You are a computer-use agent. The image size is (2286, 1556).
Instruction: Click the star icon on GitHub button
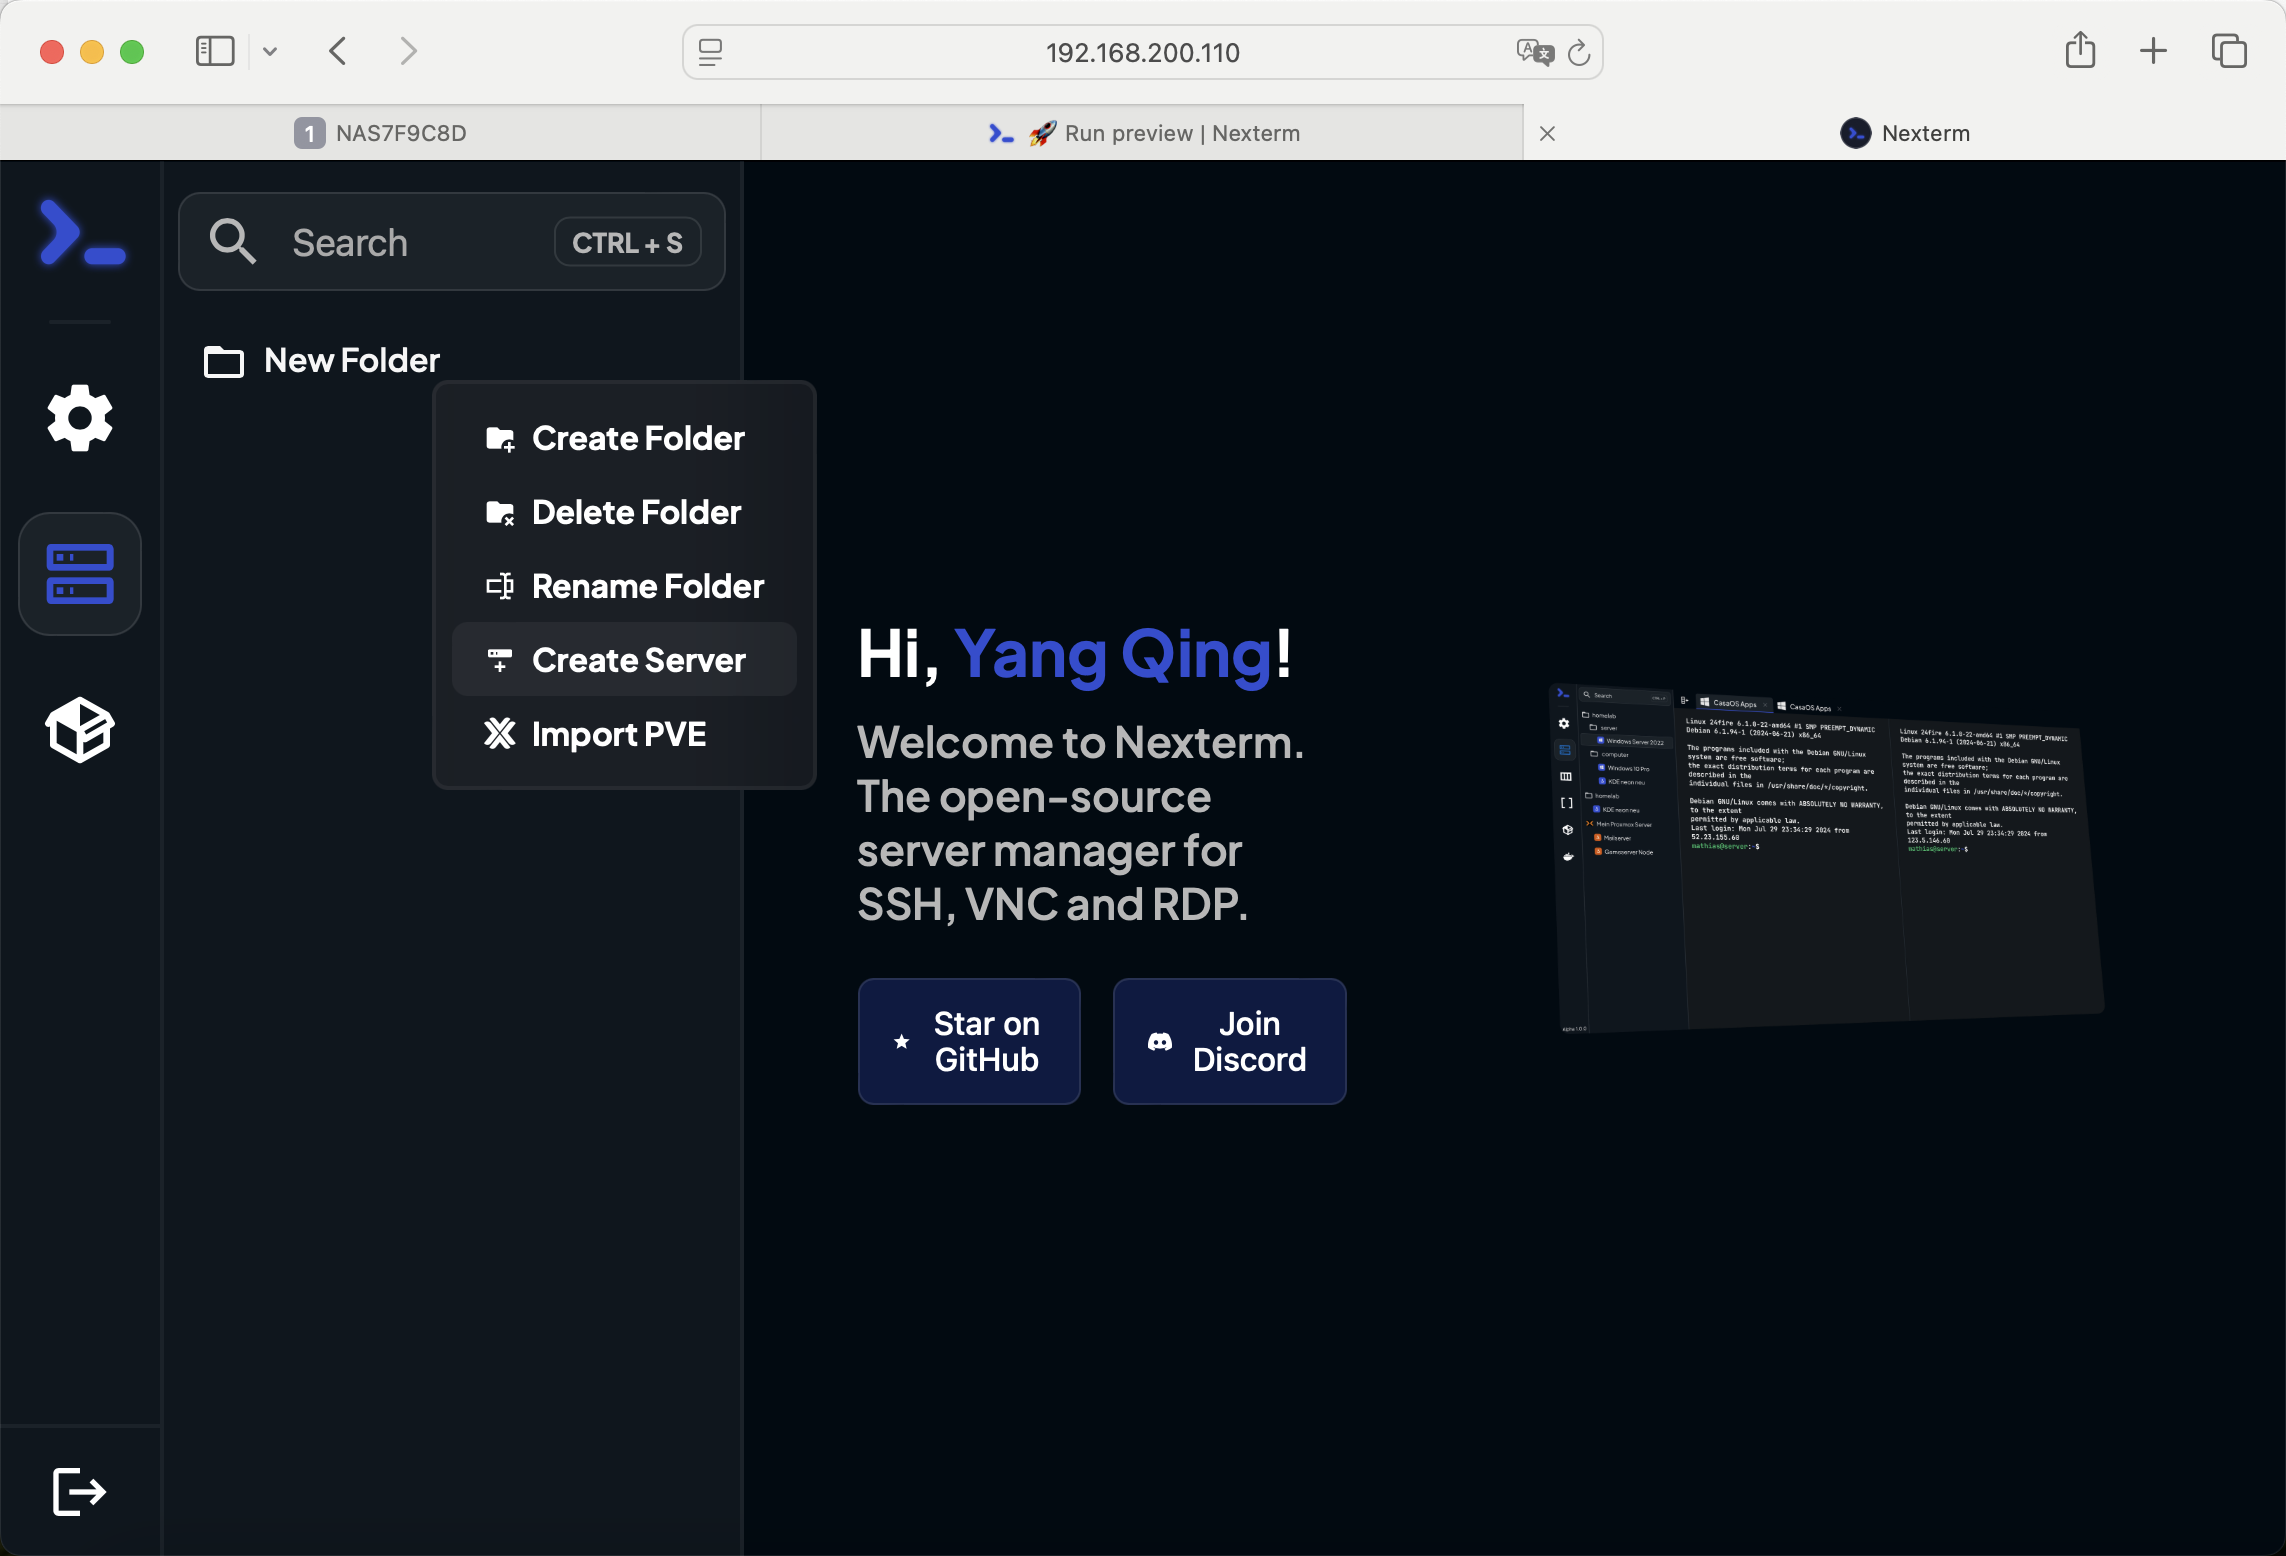point(901,1042)
